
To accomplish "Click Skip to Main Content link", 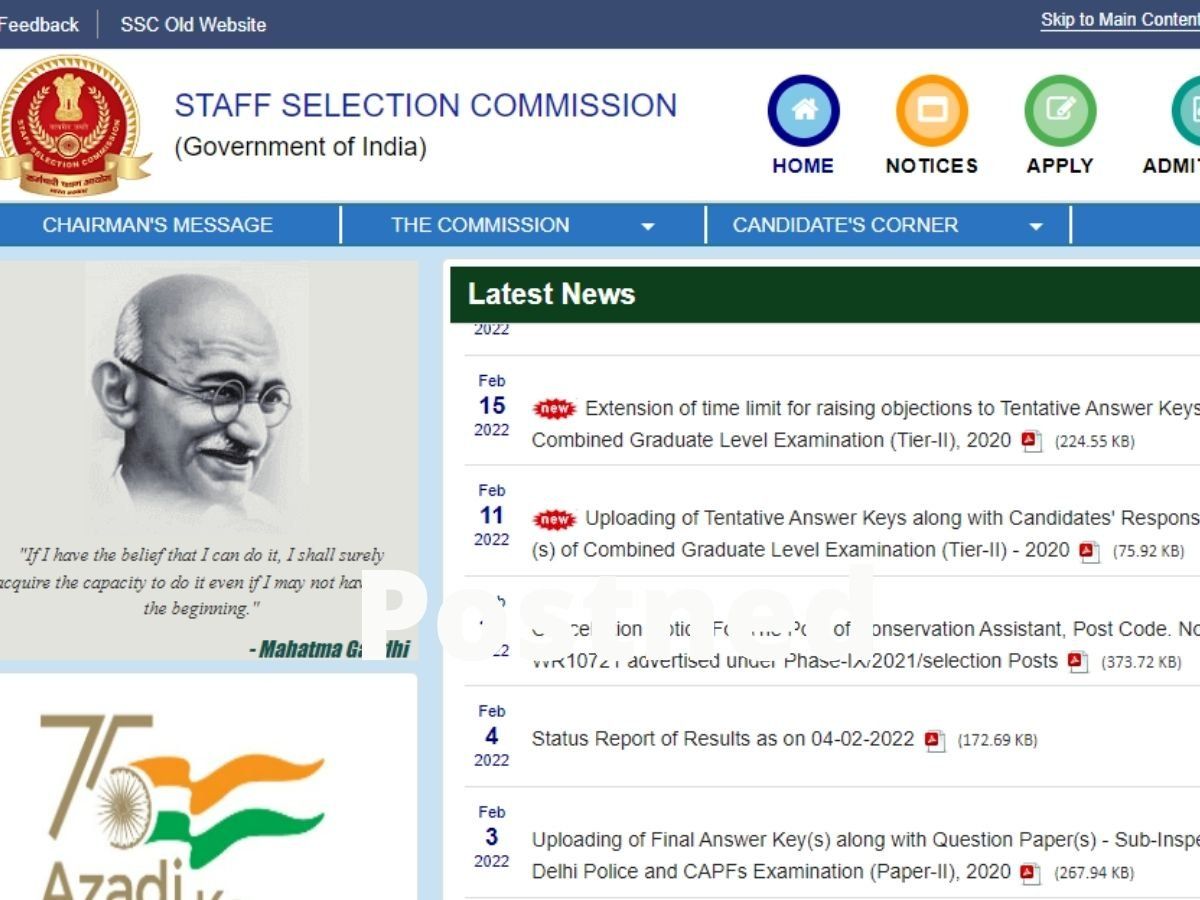I will click(x=1120, y=20).
